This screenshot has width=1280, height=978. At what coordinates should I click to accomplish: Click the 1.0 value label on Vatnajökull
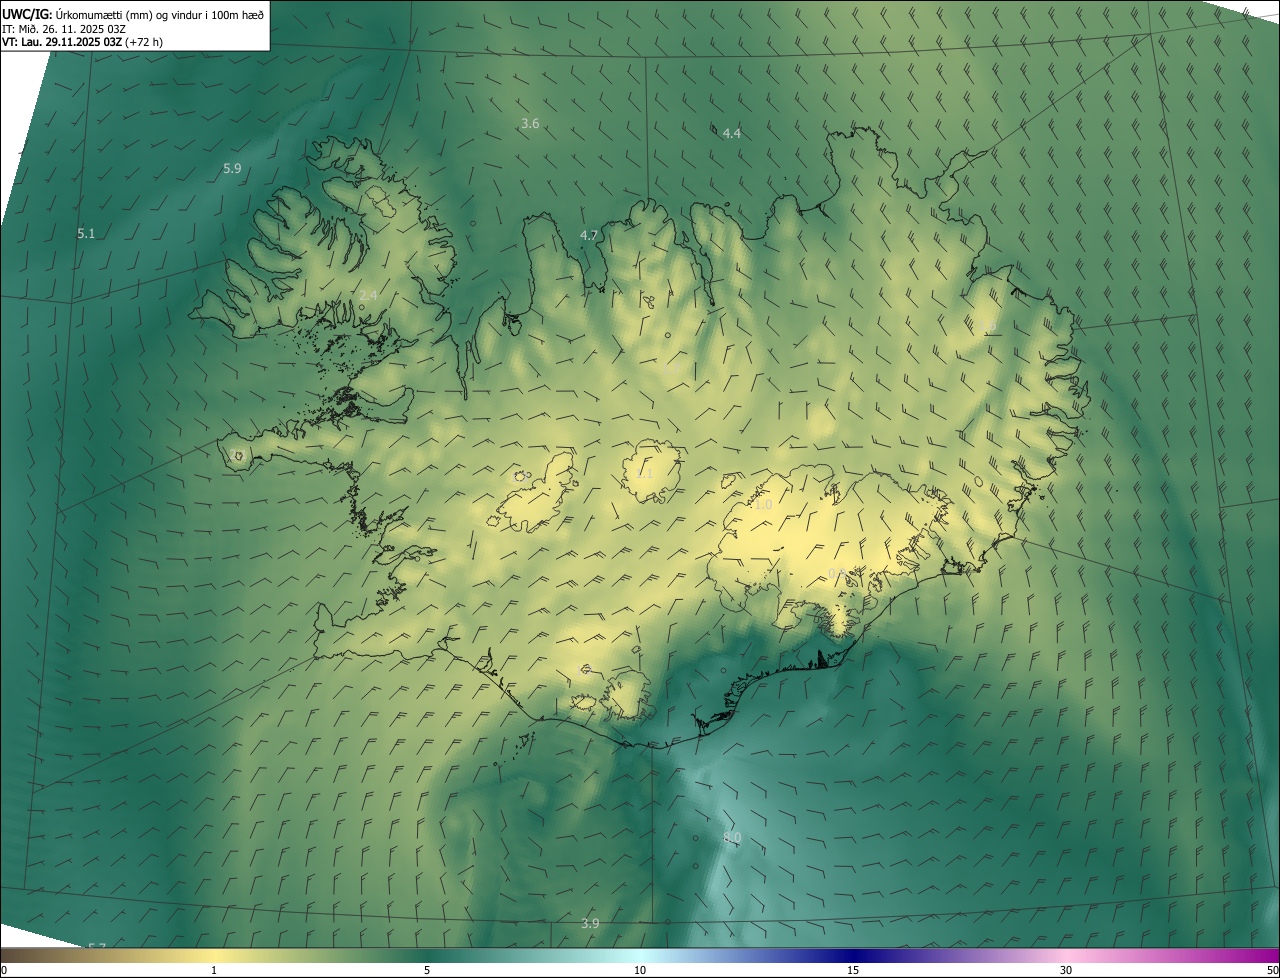(763, 506)
